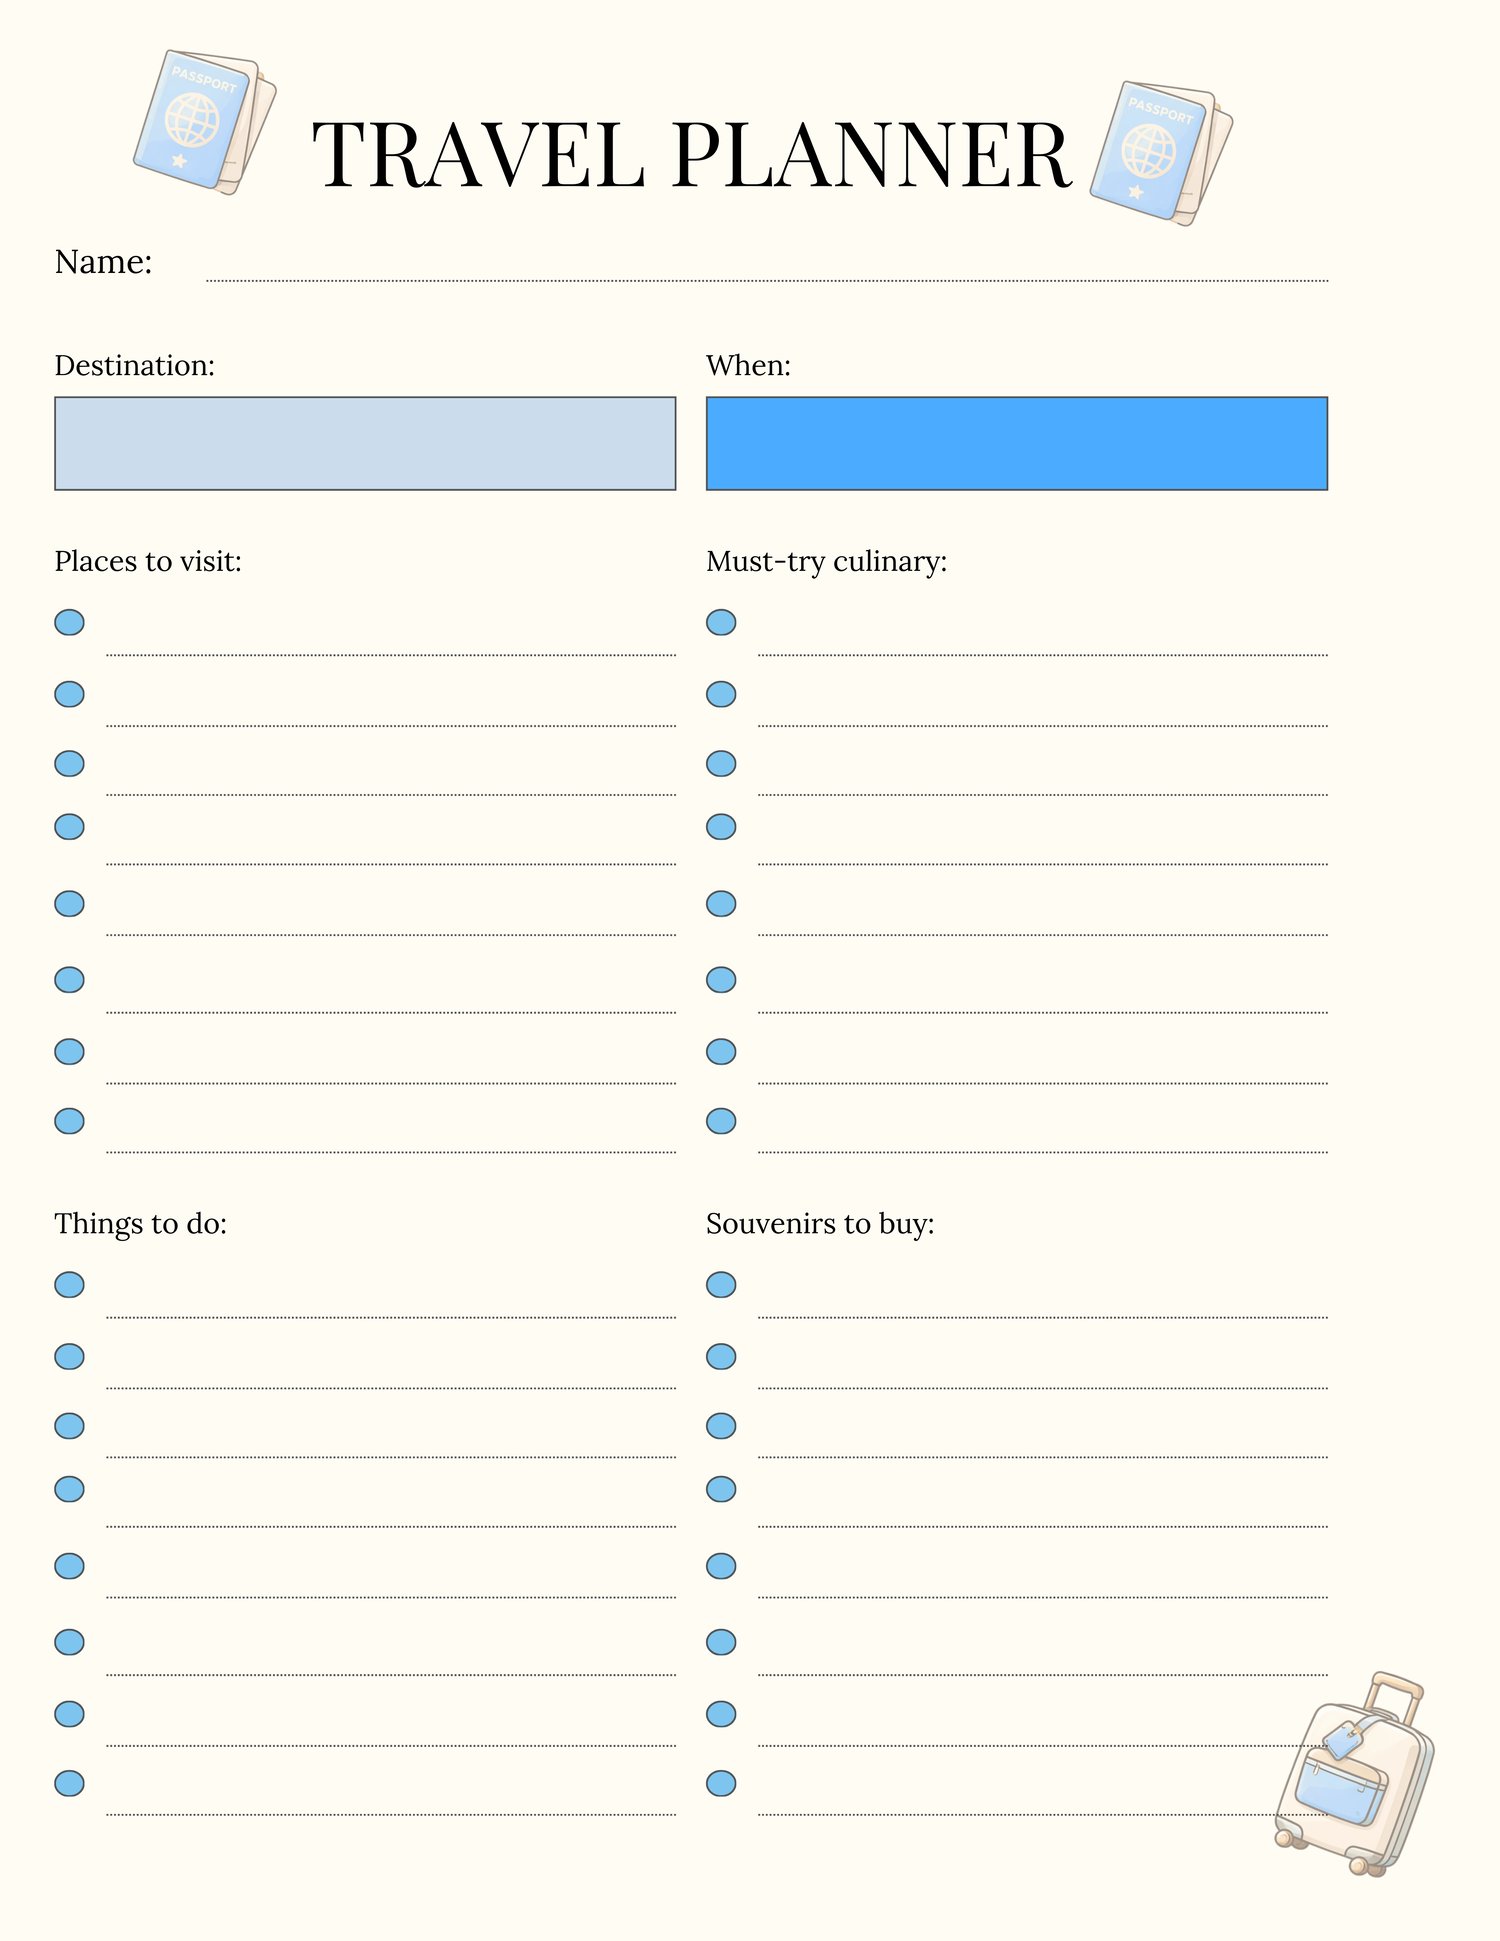Check the last Places to visit bullet

click(69, 1121)
